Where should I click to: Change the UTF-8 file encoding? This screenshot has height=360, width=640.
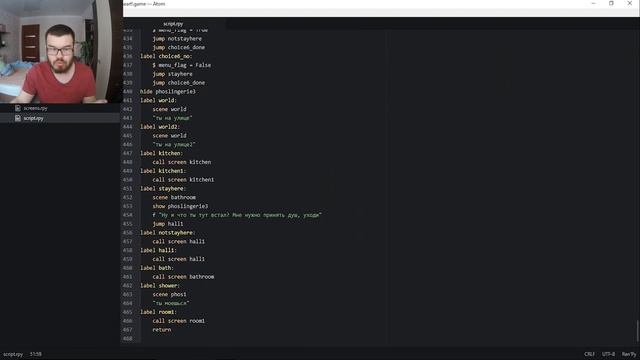(x=608, y=354)
